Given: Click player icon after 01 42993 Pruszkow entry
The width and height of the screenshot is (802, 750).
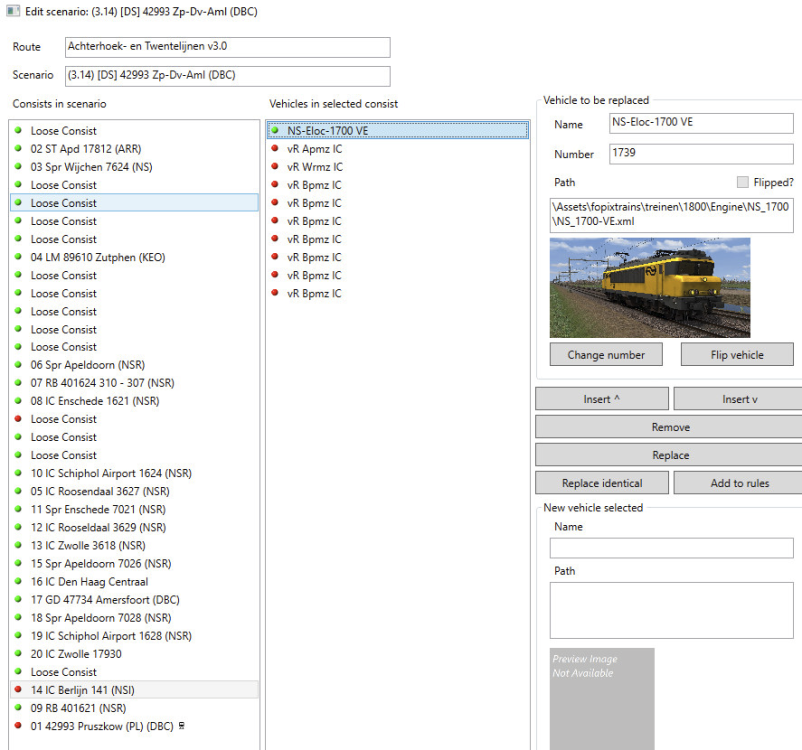Looking at the screenshot, I should click(x=181, y=726).
